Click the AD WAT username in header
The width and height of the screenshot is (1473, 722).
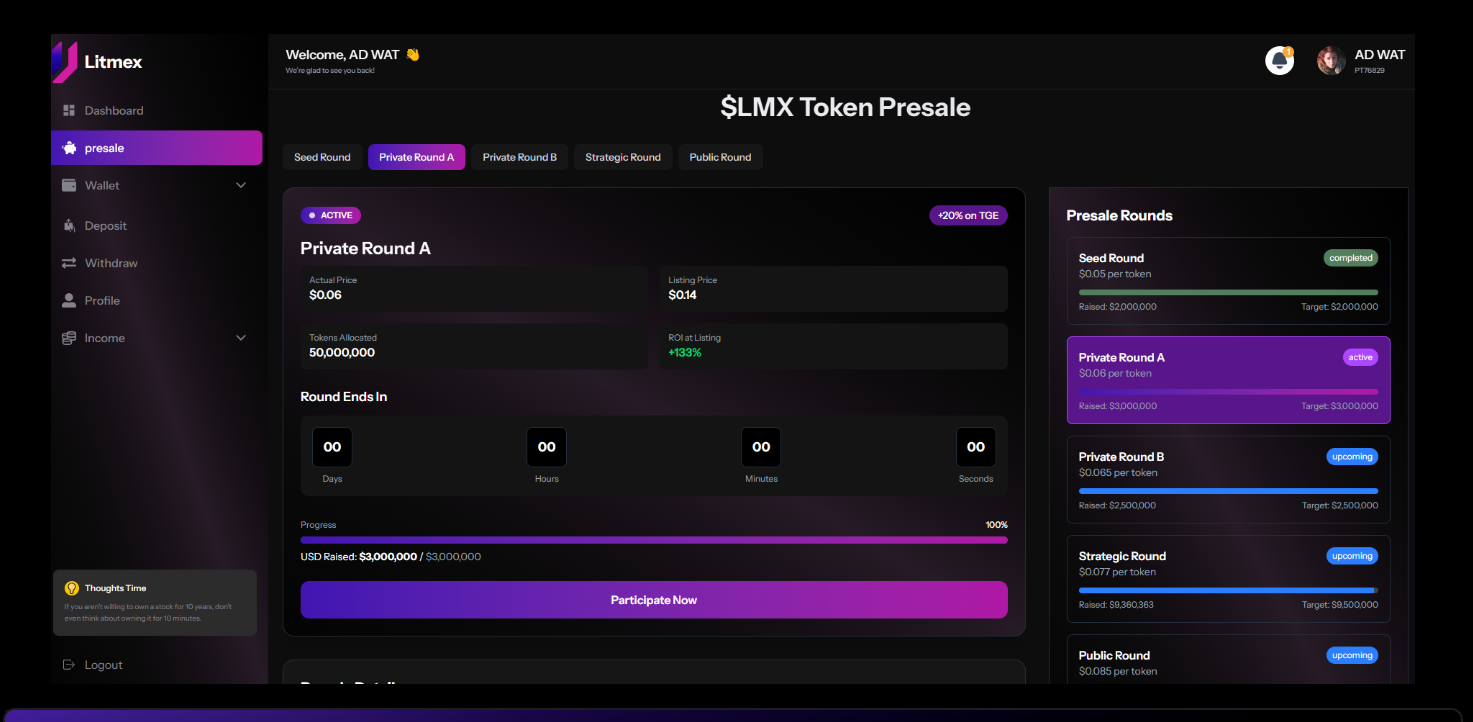1380,55
